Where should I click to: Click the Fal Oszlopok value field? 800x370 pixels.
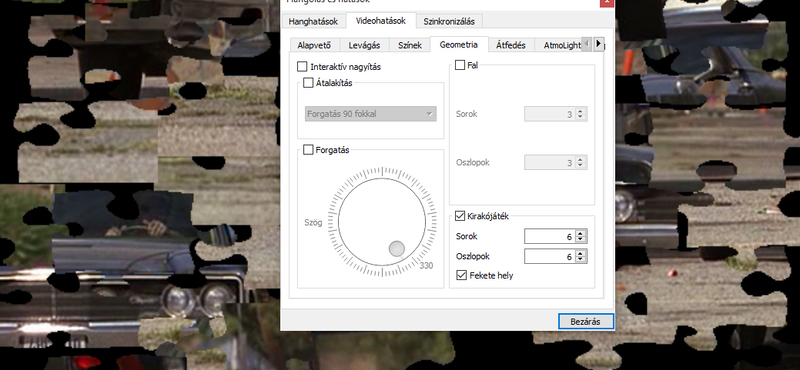coord(549,163)
